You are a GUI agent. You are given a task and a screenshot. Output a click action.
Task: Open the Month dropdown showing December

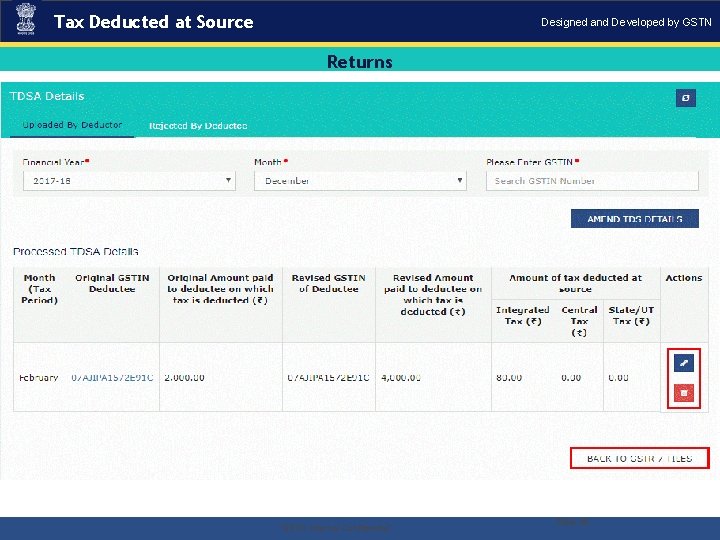click(x=360, y=180)
